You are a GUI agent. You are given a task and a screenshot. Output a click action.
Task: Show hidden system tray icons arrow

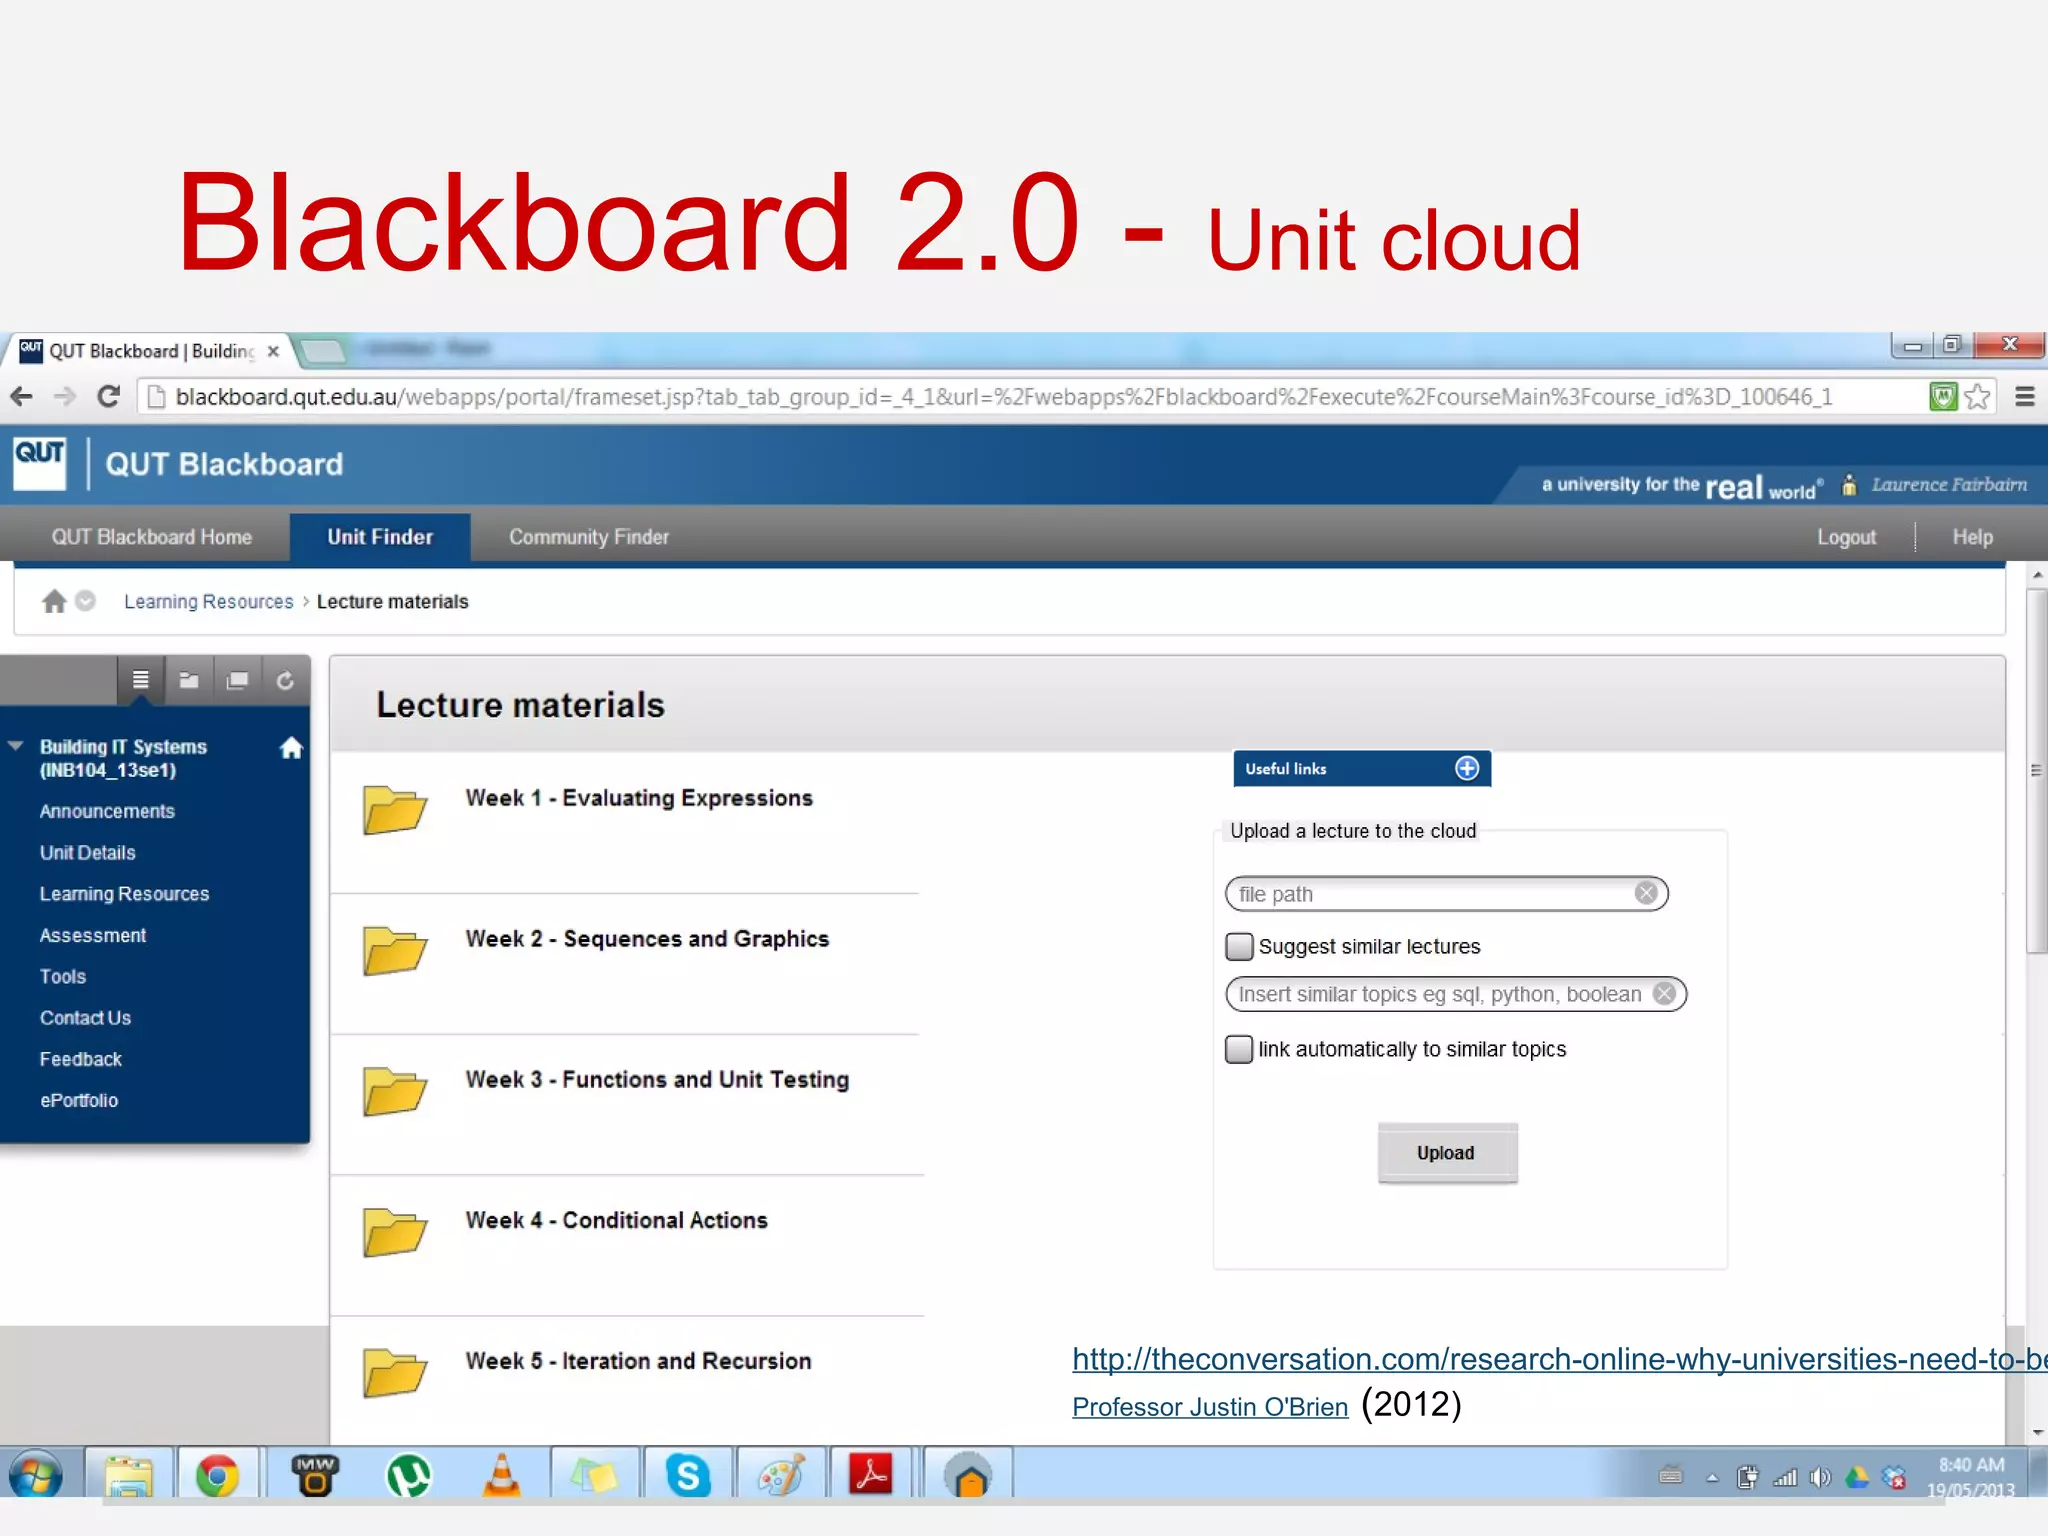[x=1712, y=1478]
